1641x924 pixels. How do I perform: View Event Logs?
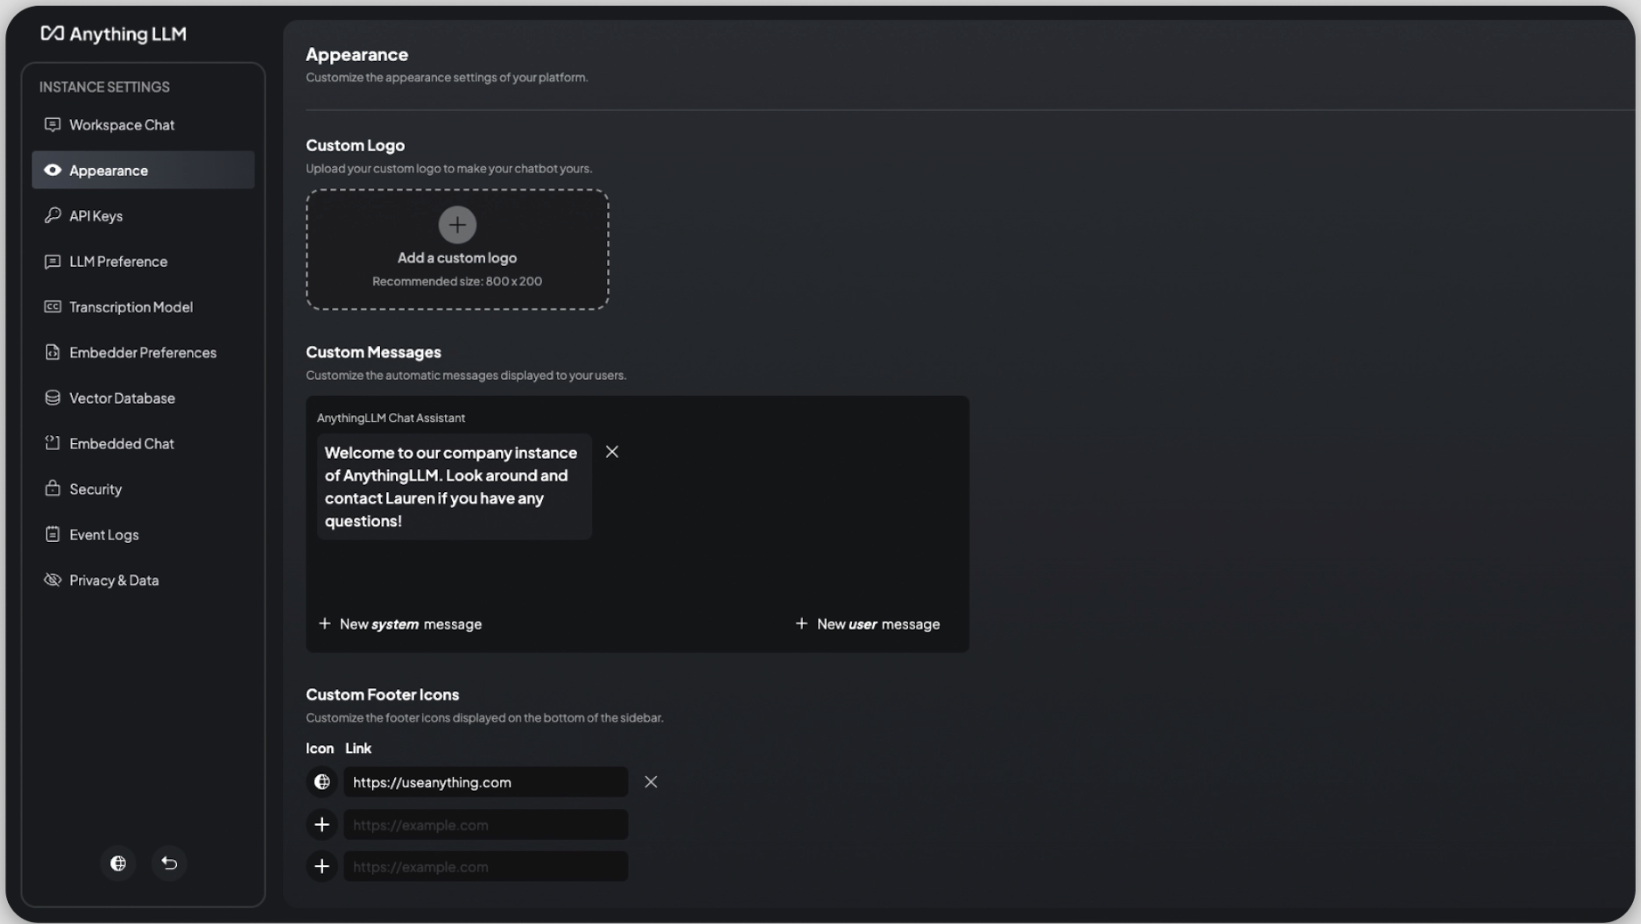point(143,534)
